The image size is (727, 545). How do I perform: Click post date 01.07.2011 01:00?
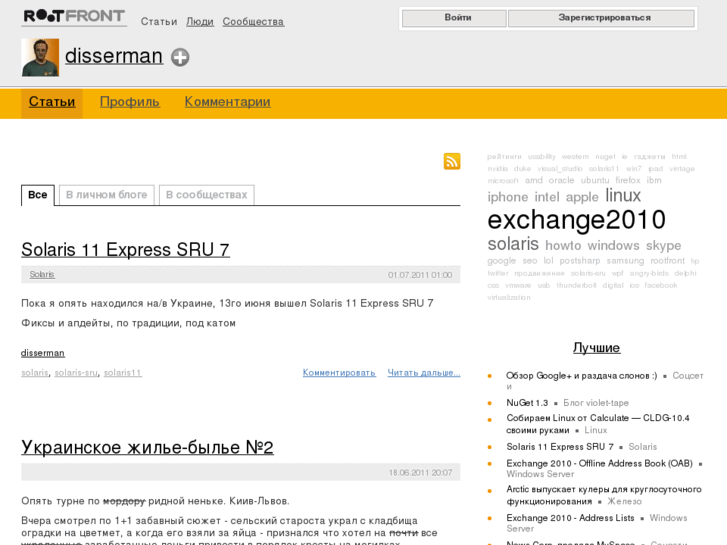click(420, 275)
